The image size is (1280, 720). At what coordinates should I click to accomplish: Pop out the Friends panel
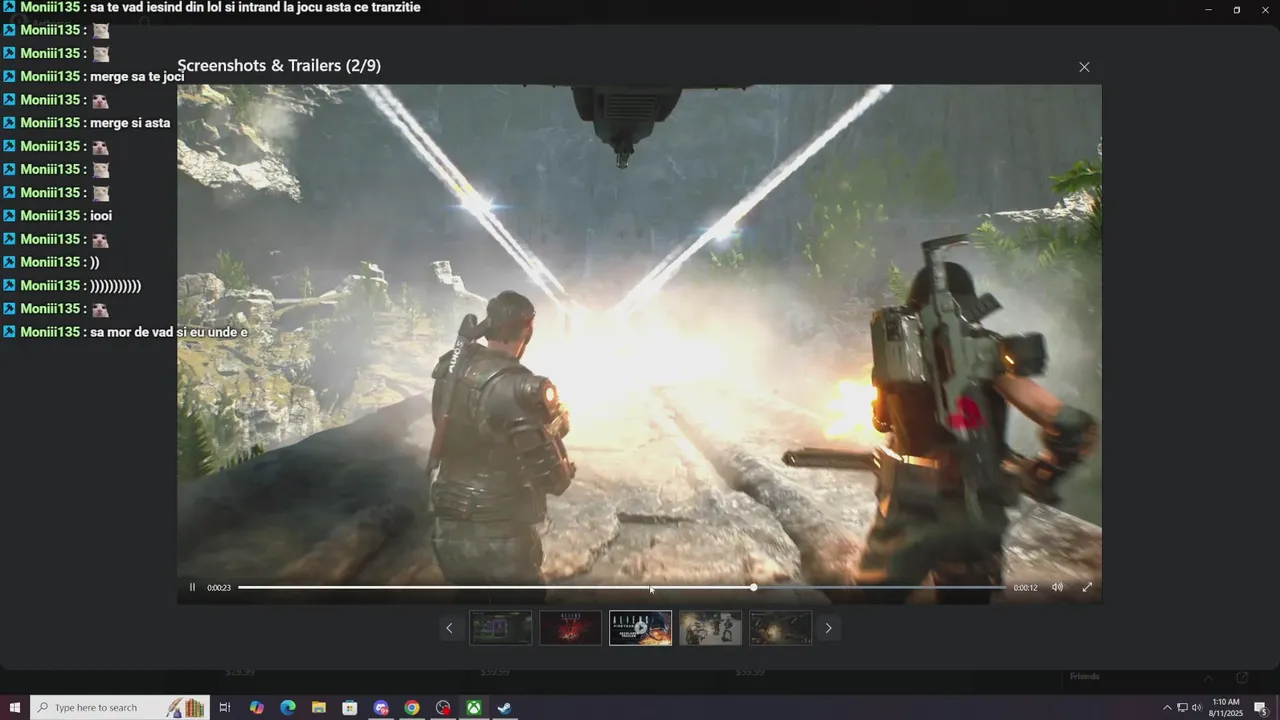click(1242, 678)
